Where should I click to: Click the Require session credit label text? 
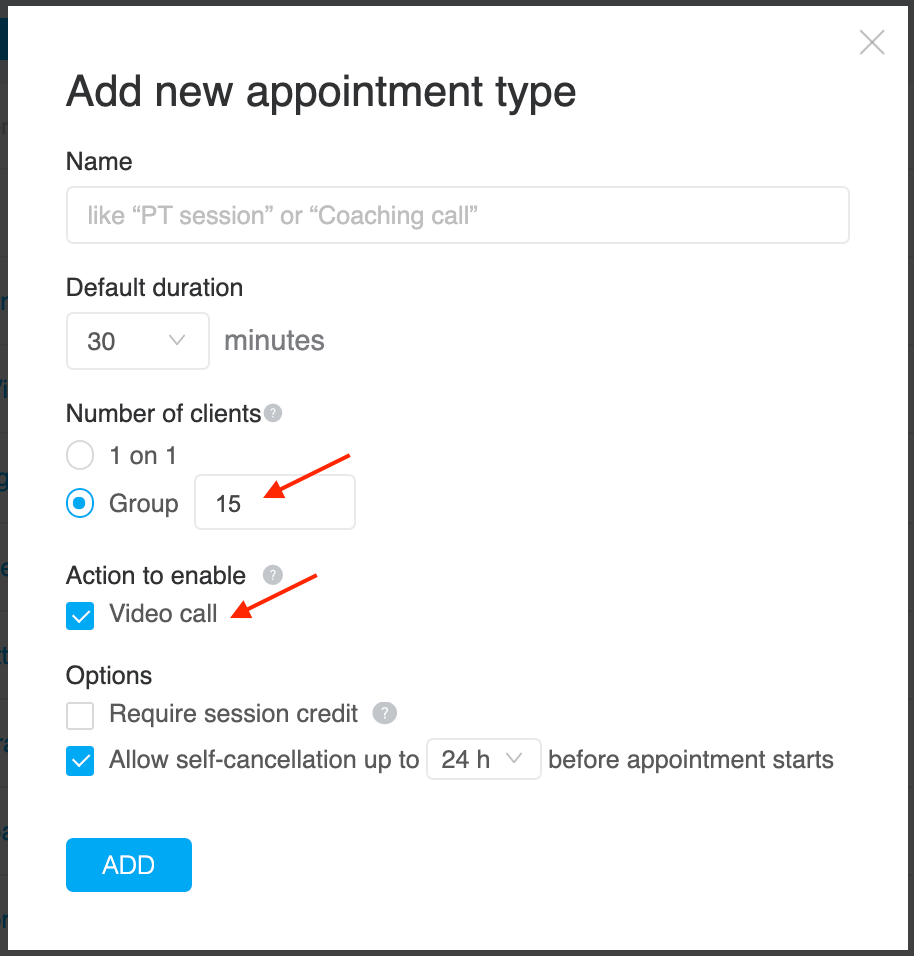pyautogui.click(x=234, y=714)
